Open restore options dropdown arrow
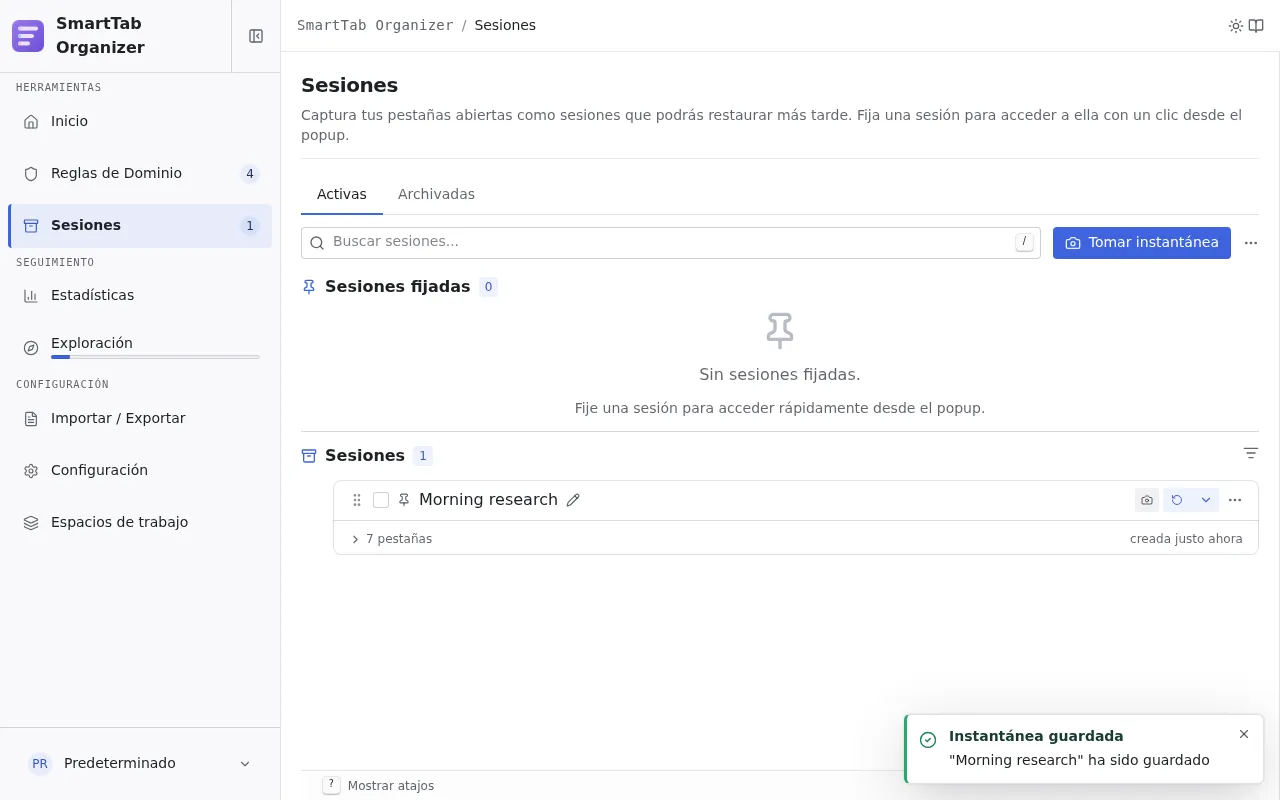Screen dimensions: 1280x800 tap(1206, 500)
